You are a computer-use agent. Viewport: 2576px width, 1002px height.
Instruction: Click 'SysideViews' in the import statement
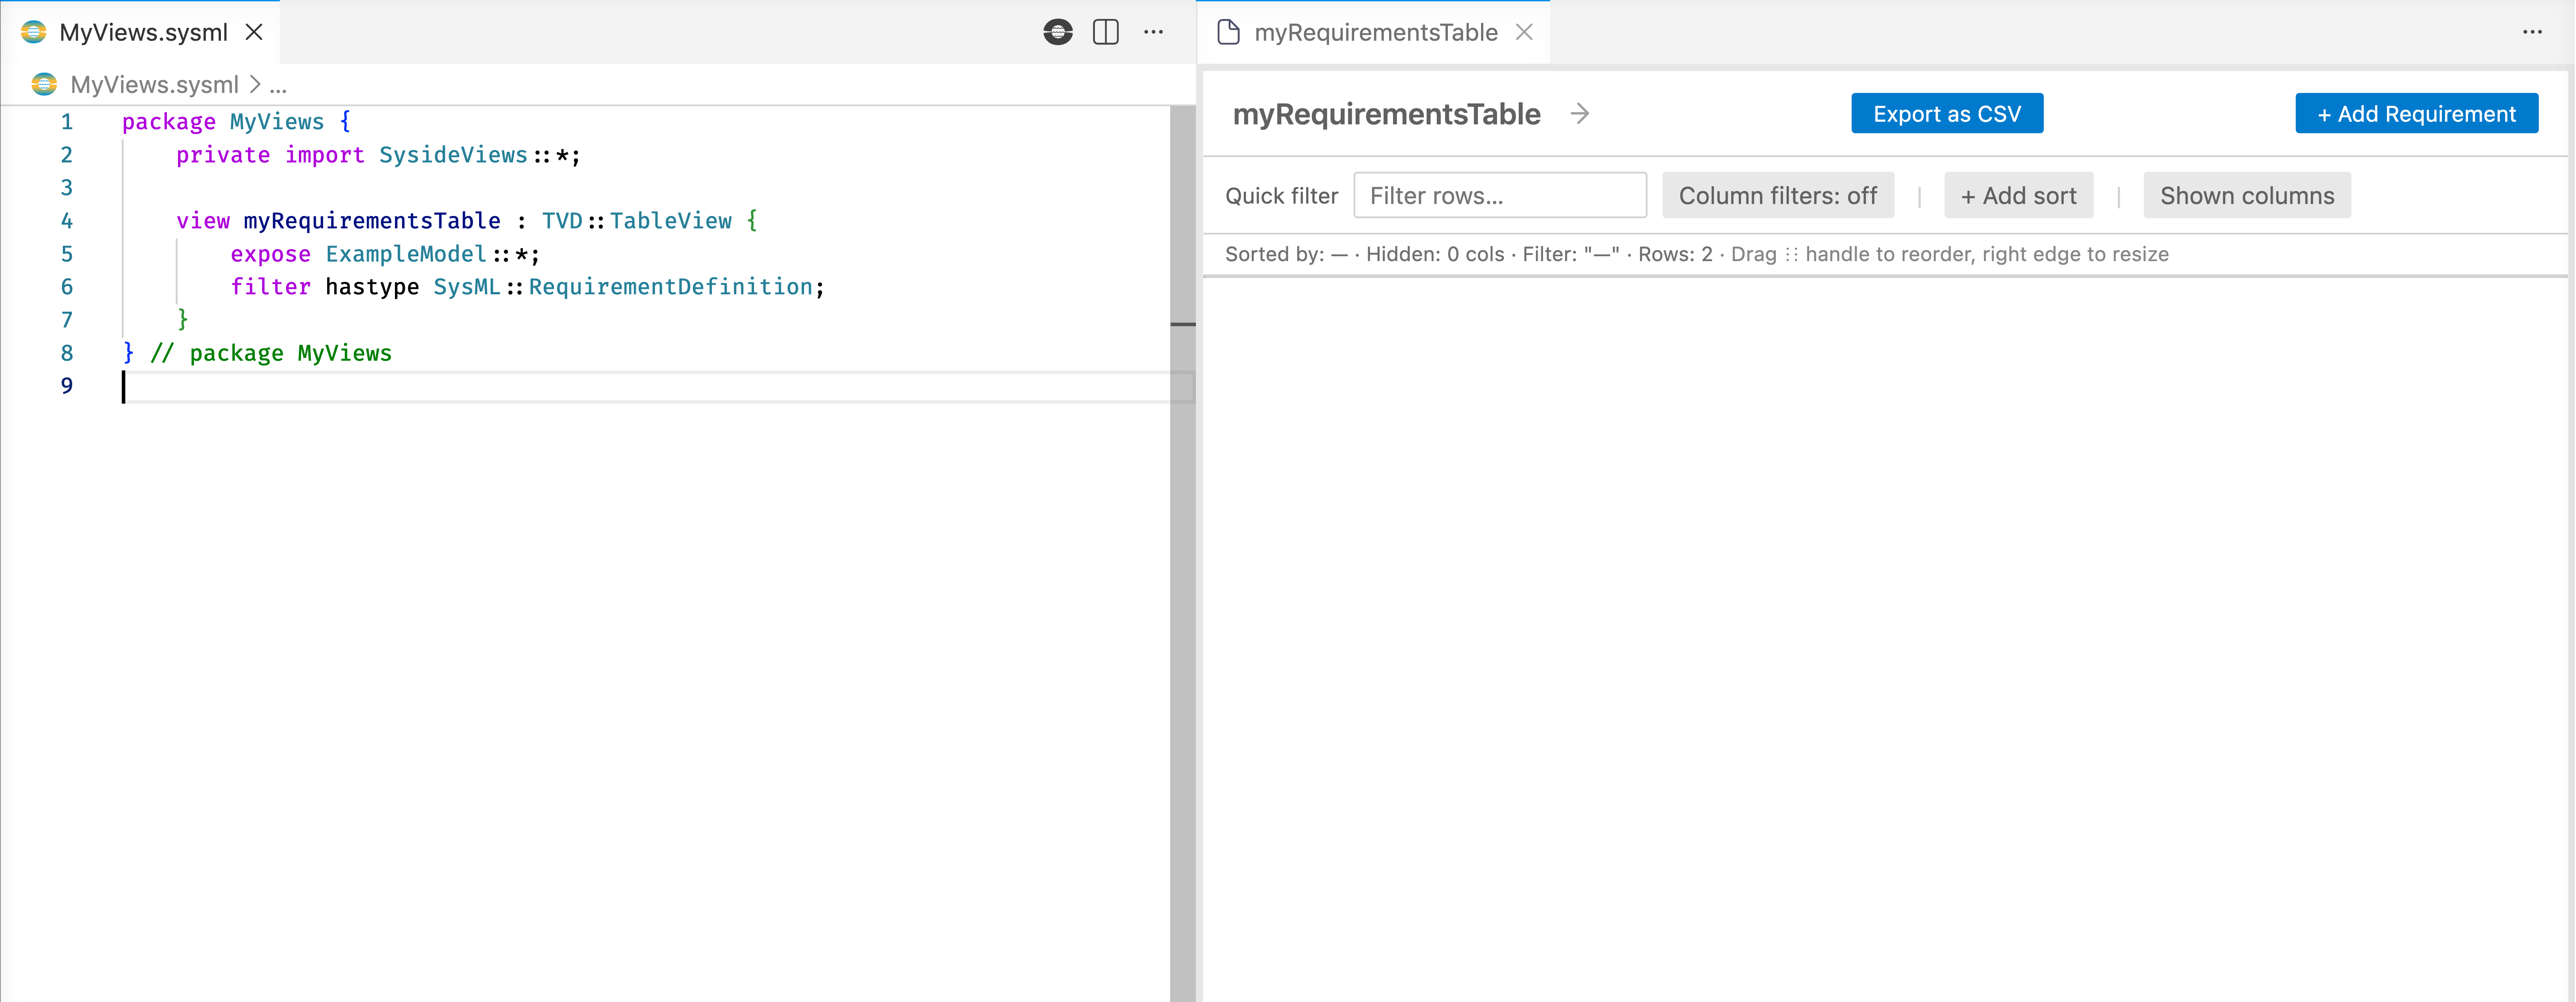click(453, 155)
